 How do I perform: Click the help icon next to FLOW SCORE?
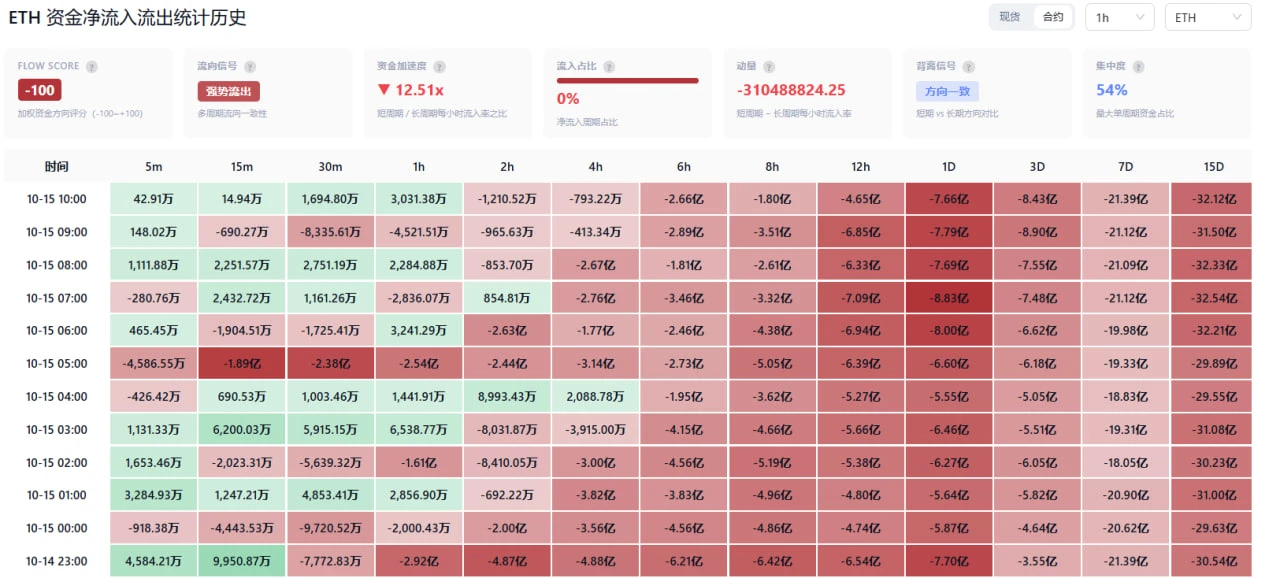[92, 67]
